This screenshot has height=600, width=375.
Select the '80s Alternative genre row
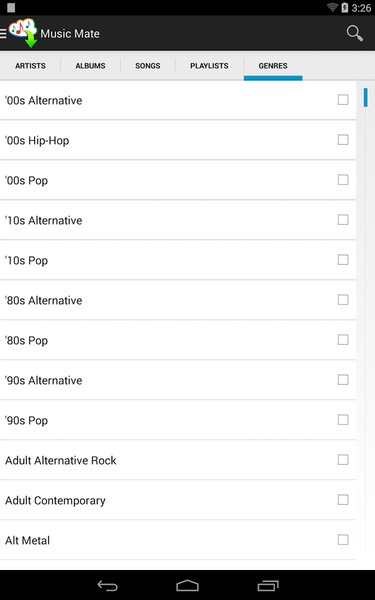pyautogui.click(x=178, y=300)
